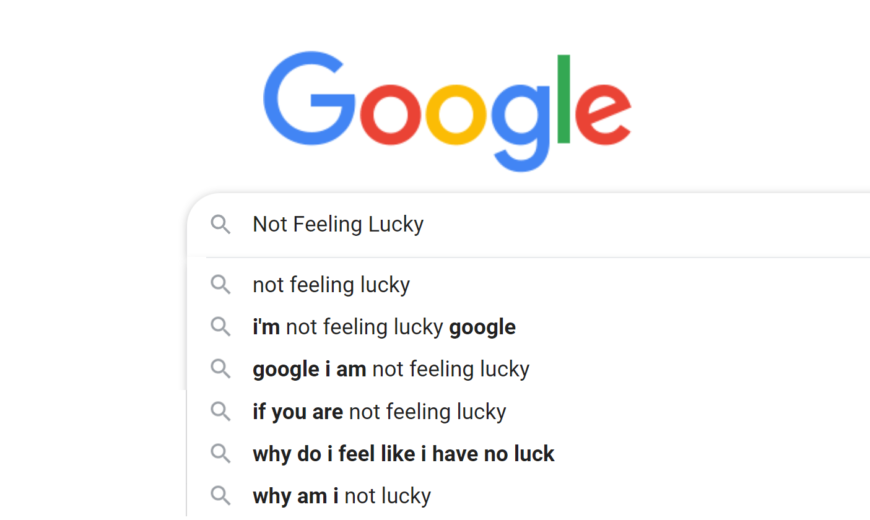Click the magnifier icon in the search box
Image resolution: width=870 pixels, height=520 pixels.
point(220,225)
